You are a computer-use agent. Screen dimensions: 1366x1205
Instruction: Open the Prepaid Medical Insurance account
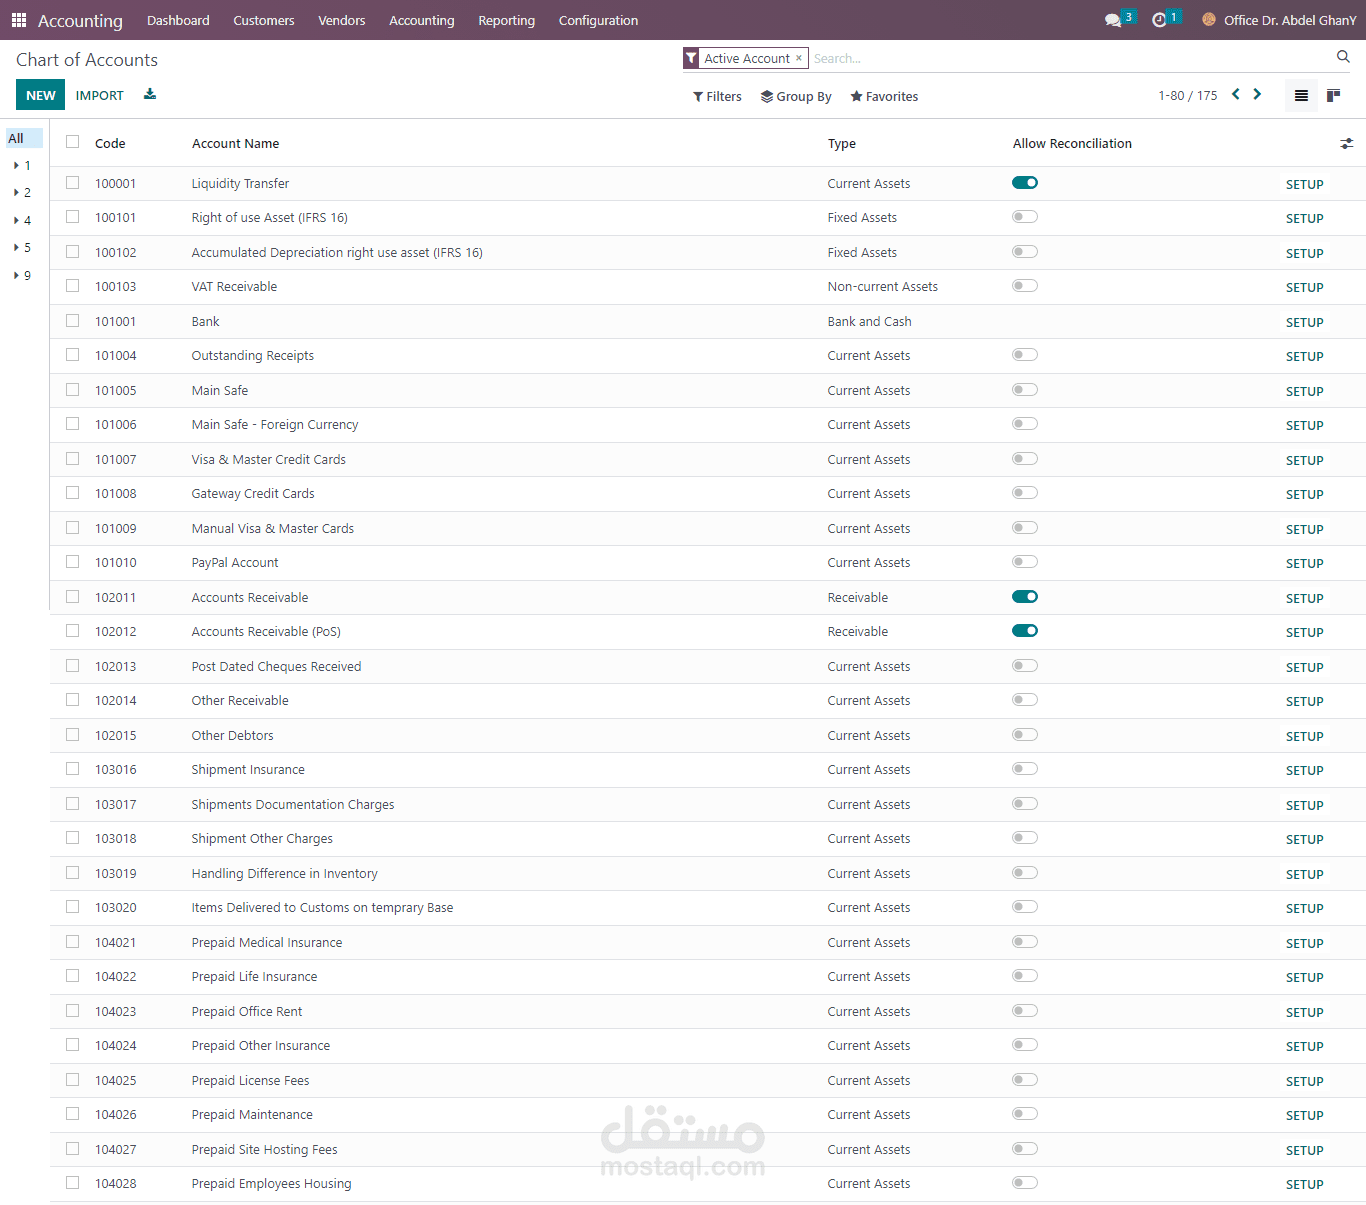tap(266, 943)
